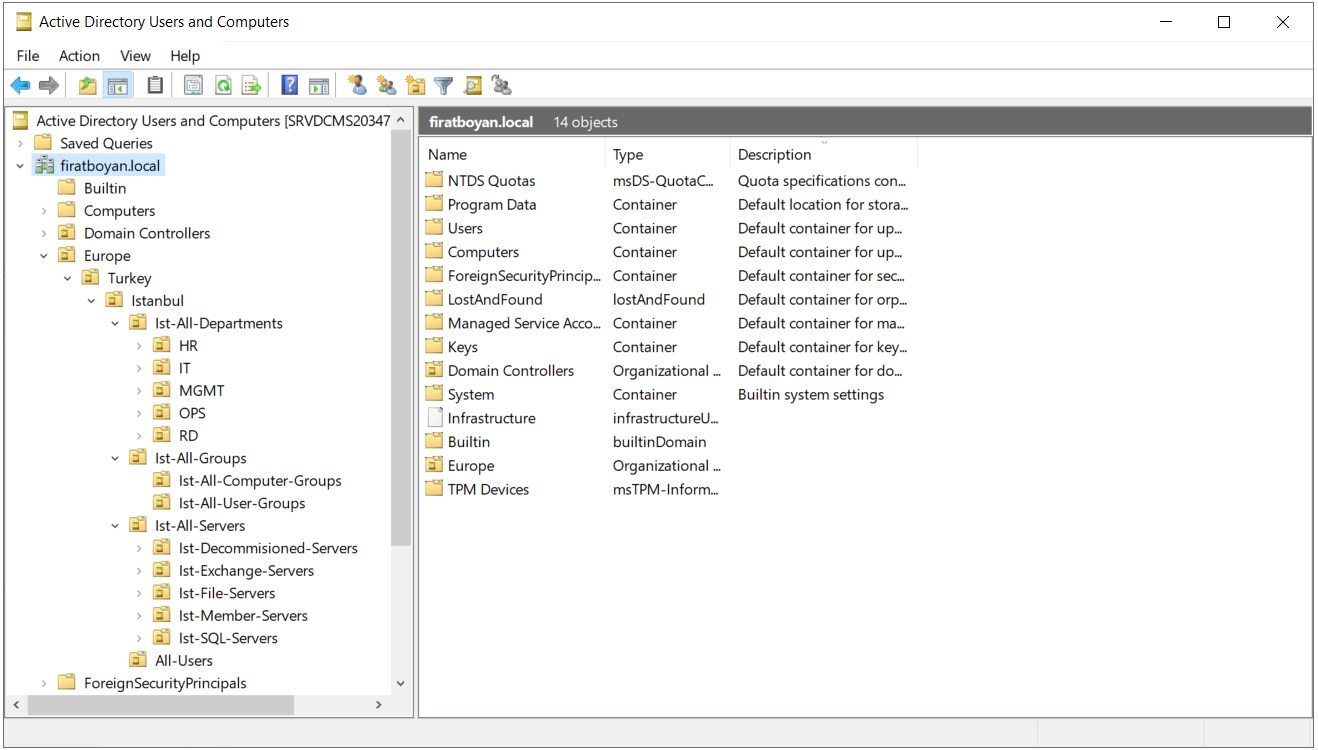Select Ist-All-Computer-Groups in tree
Viewport: 1318px width, 750px height.
click(260, 481)
